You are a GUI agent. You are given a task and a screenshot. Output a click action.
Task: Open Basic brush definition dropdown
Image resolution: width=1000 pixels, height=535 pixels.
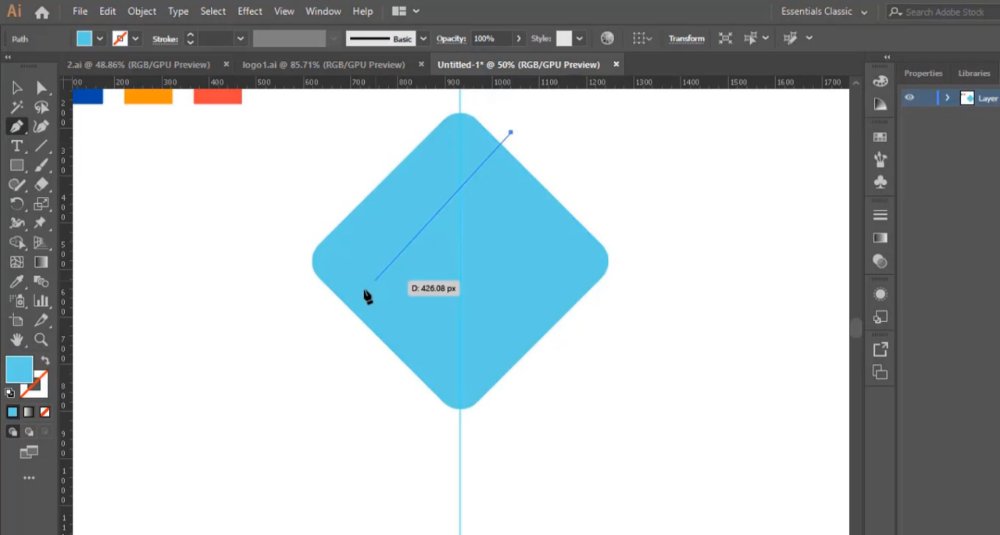(423, 39)
